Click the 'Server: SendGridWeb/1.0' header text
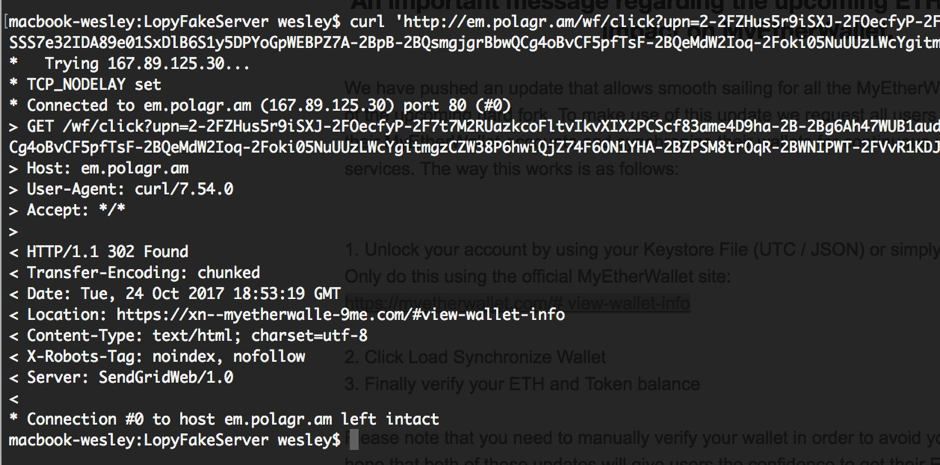Viewport: 940px width, 465px height. [130, 378]
